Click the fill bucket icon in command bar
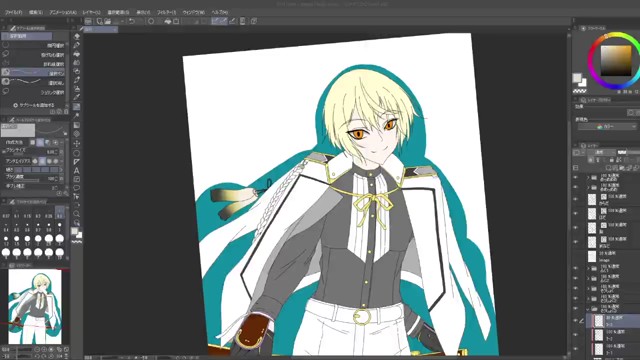Screen dimensions: 640x360 167,21
